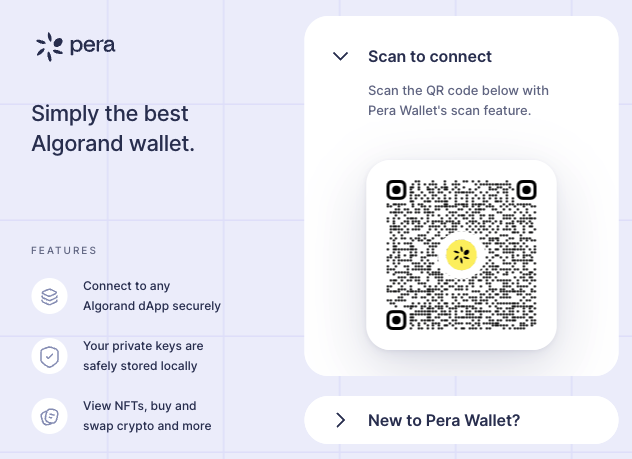Open the 'New to Pera Wallet?' section
632x459 pixels.
[x=444, y=420]
